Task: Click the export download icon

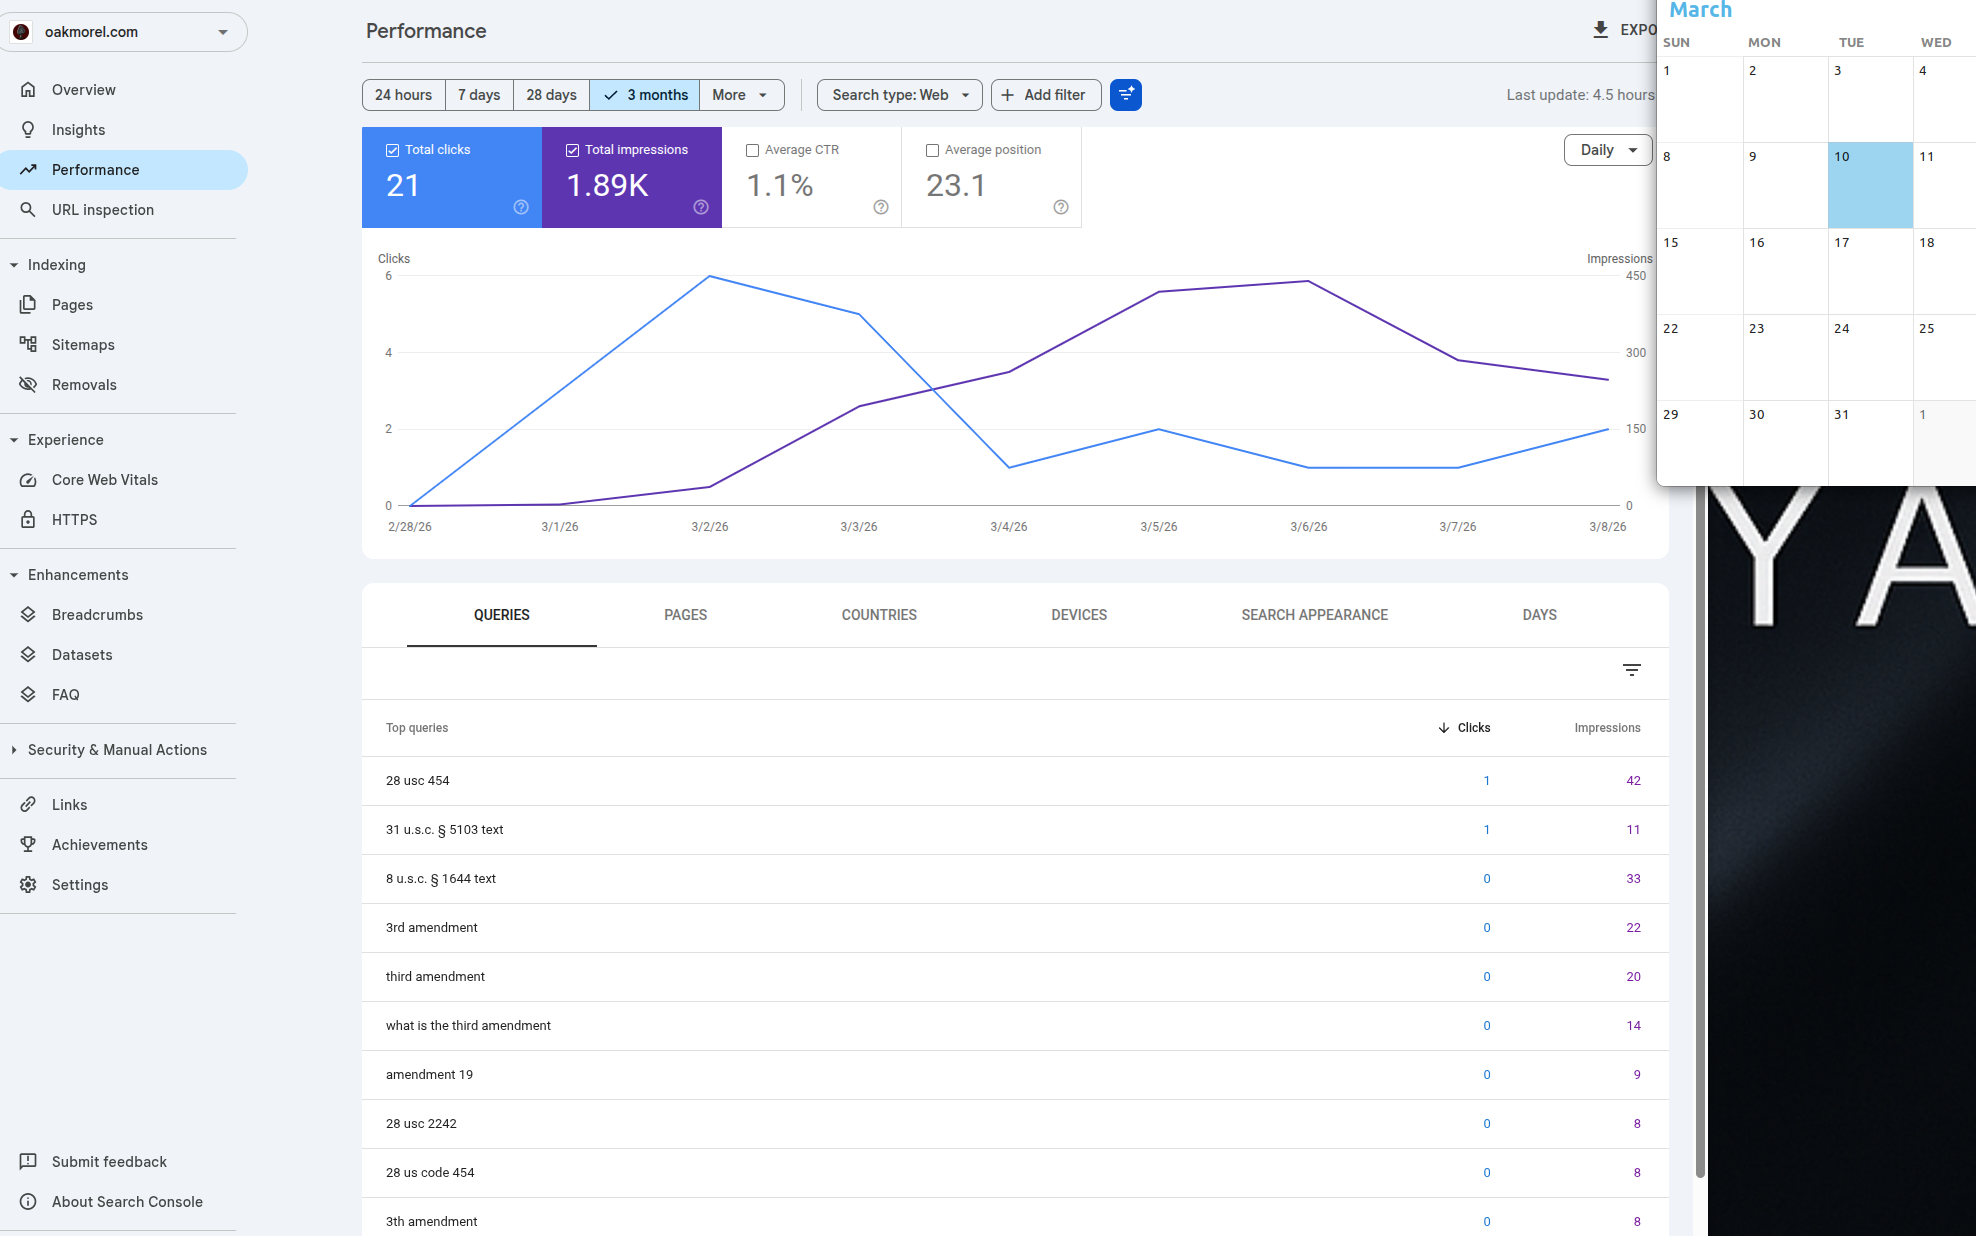Action: [x=1600, y=30]
